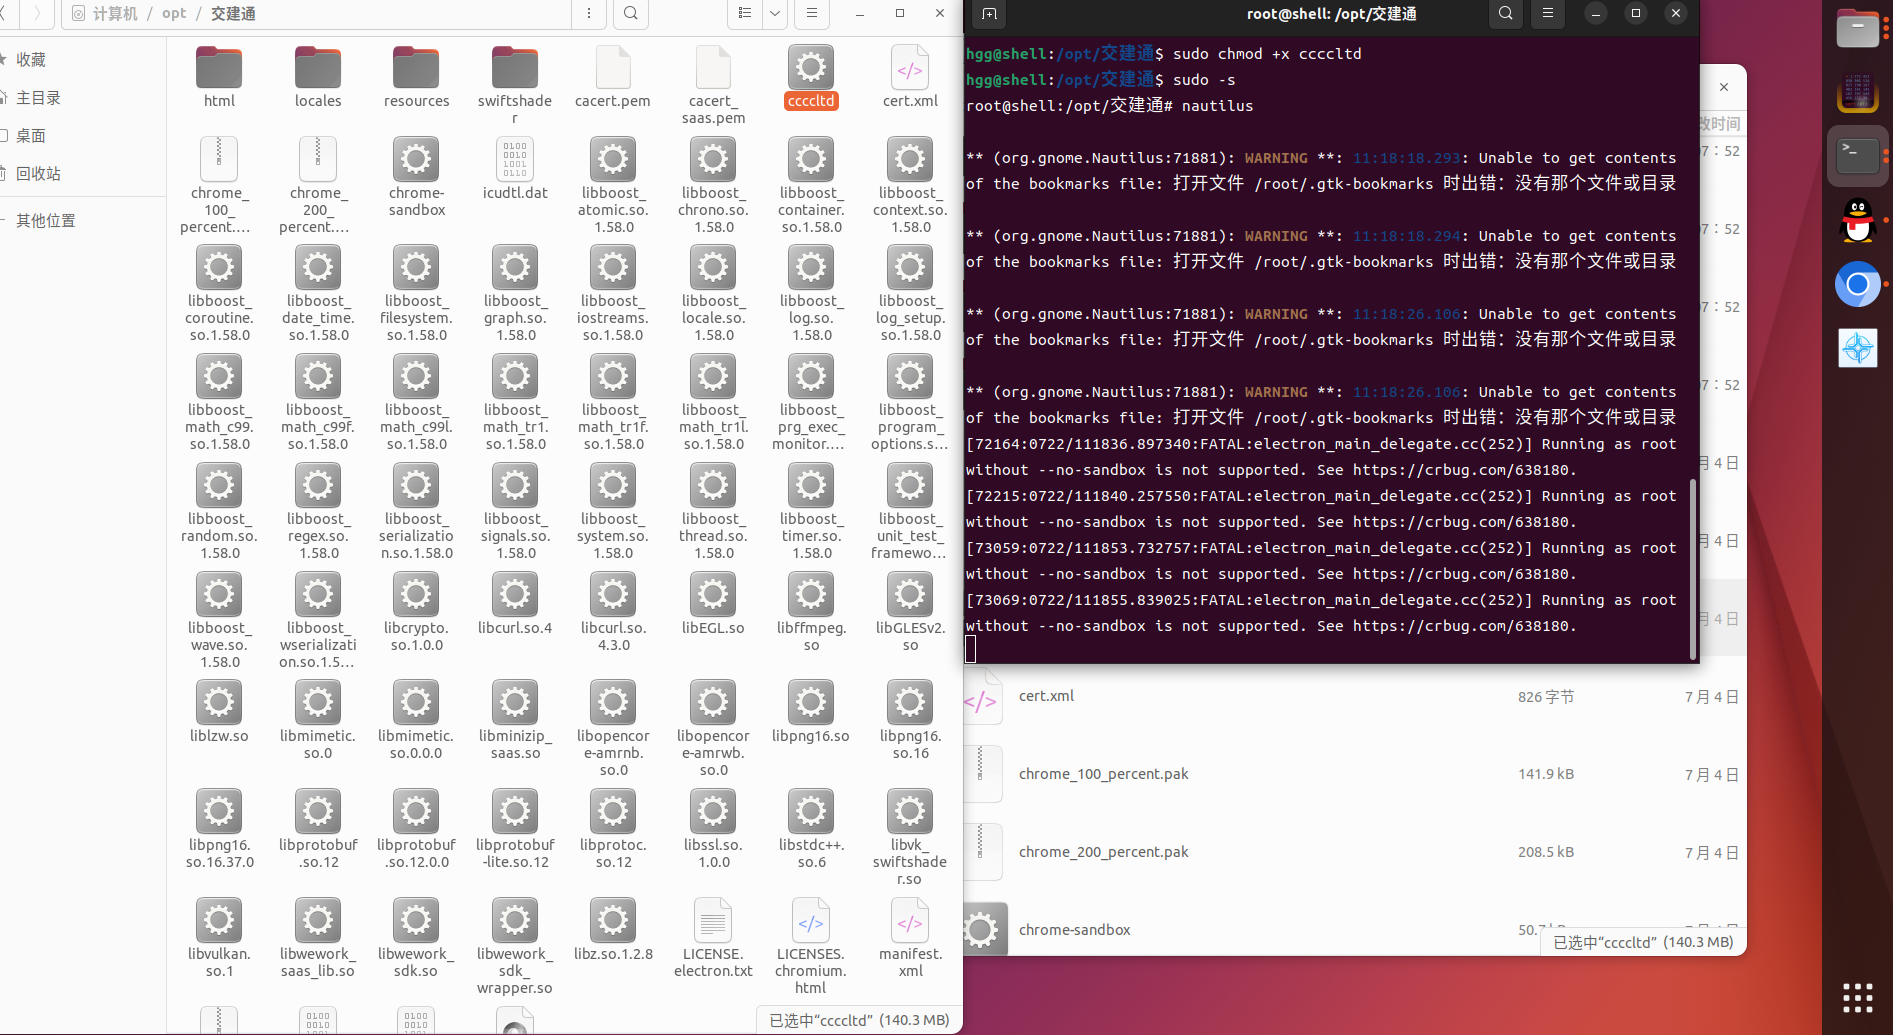
Task: Open Chromium browser in dock
Action: 1858,285
